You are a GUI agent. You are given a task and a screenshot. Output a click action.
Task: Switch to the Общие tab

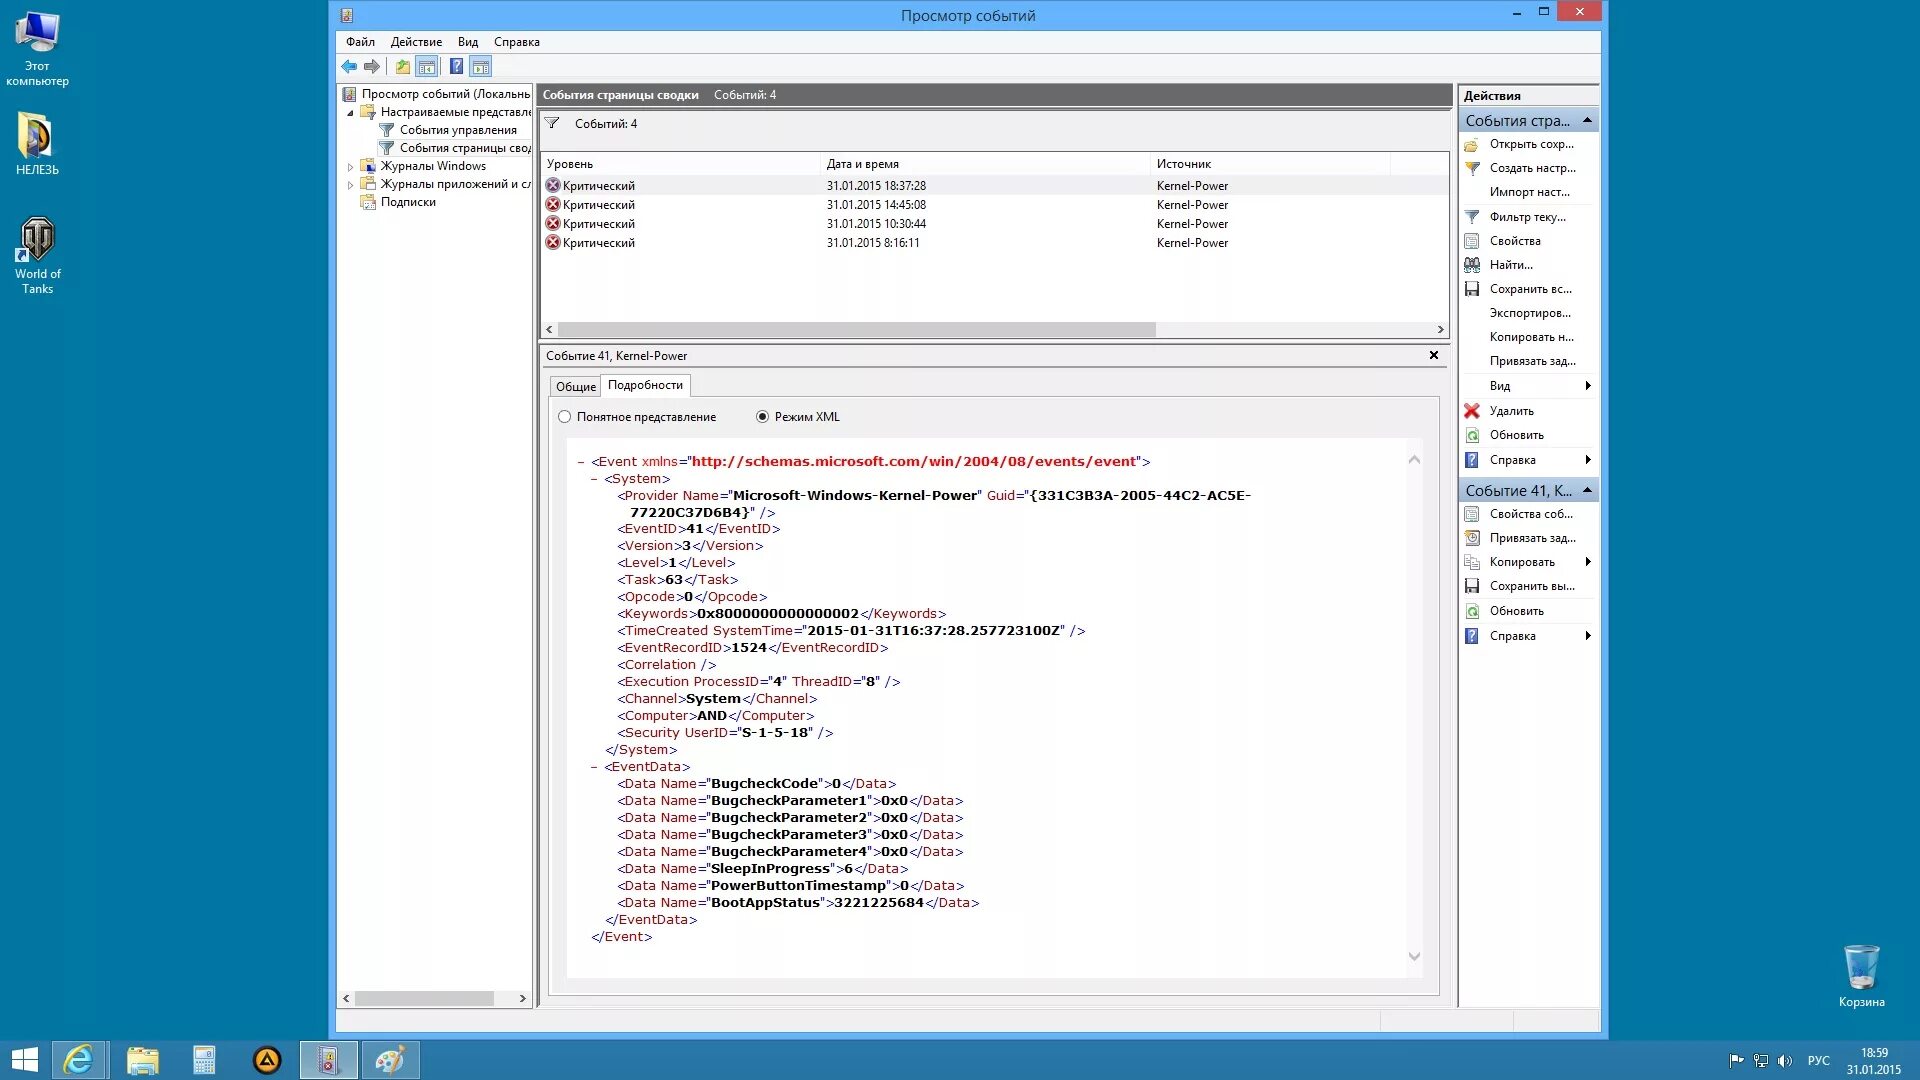(576, 387)
